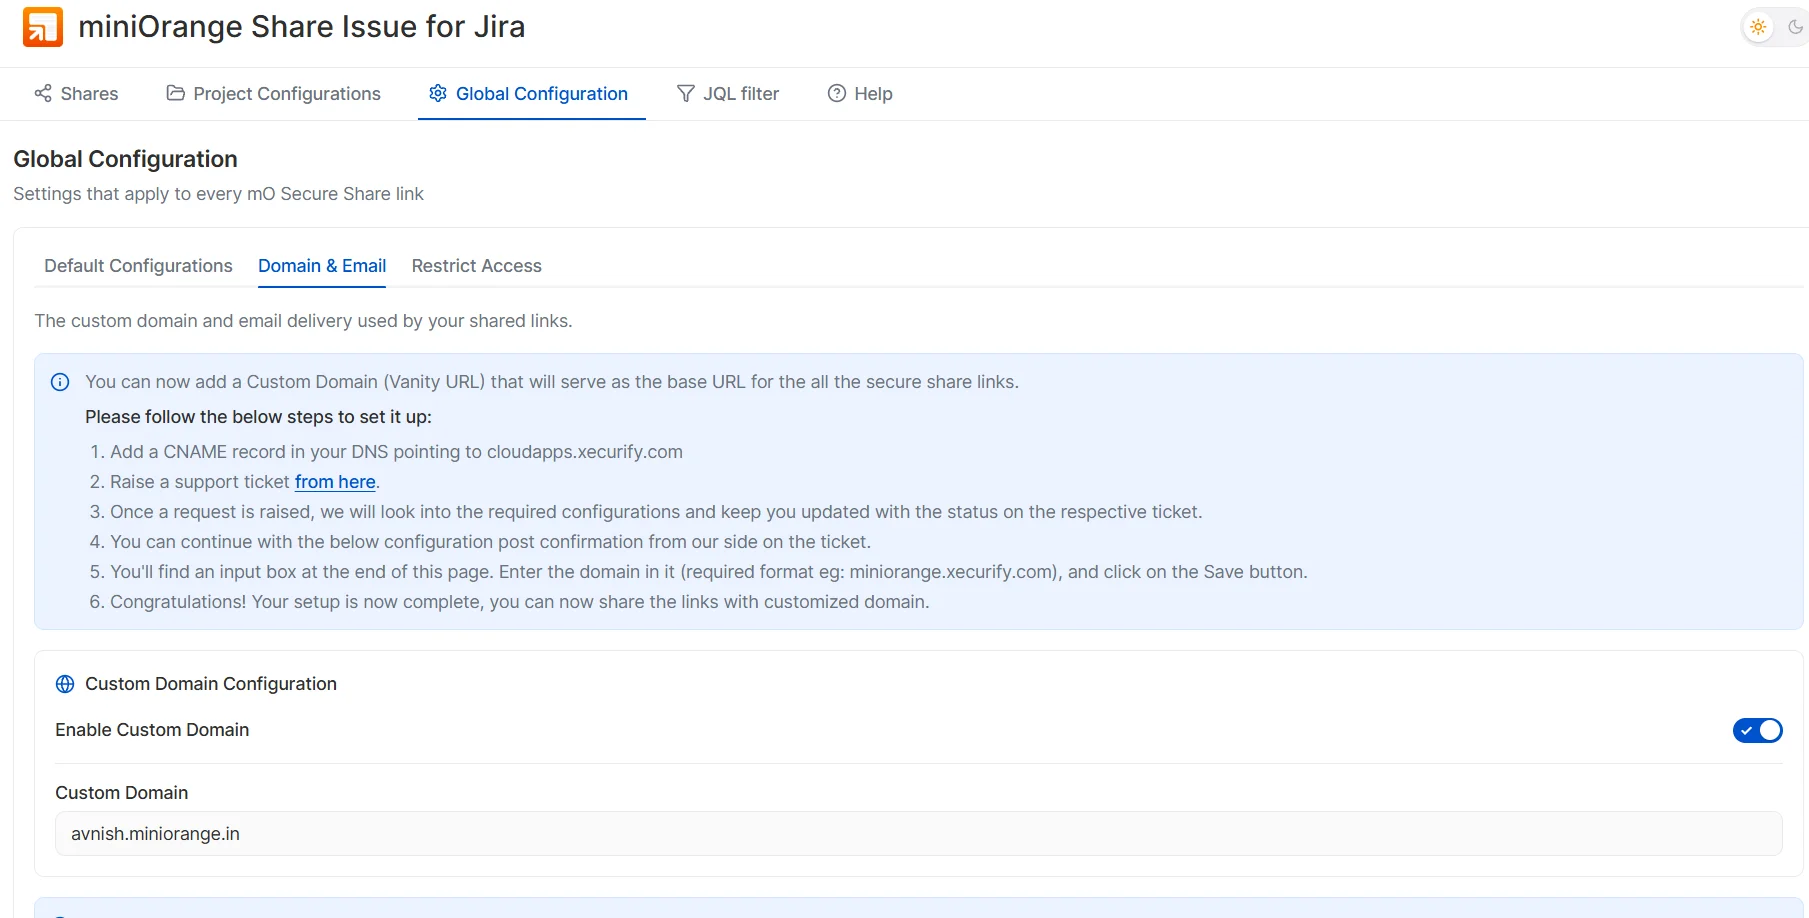Click step 1 'Add a CNAME record' text
The image size is (1809, 918).
396,452
